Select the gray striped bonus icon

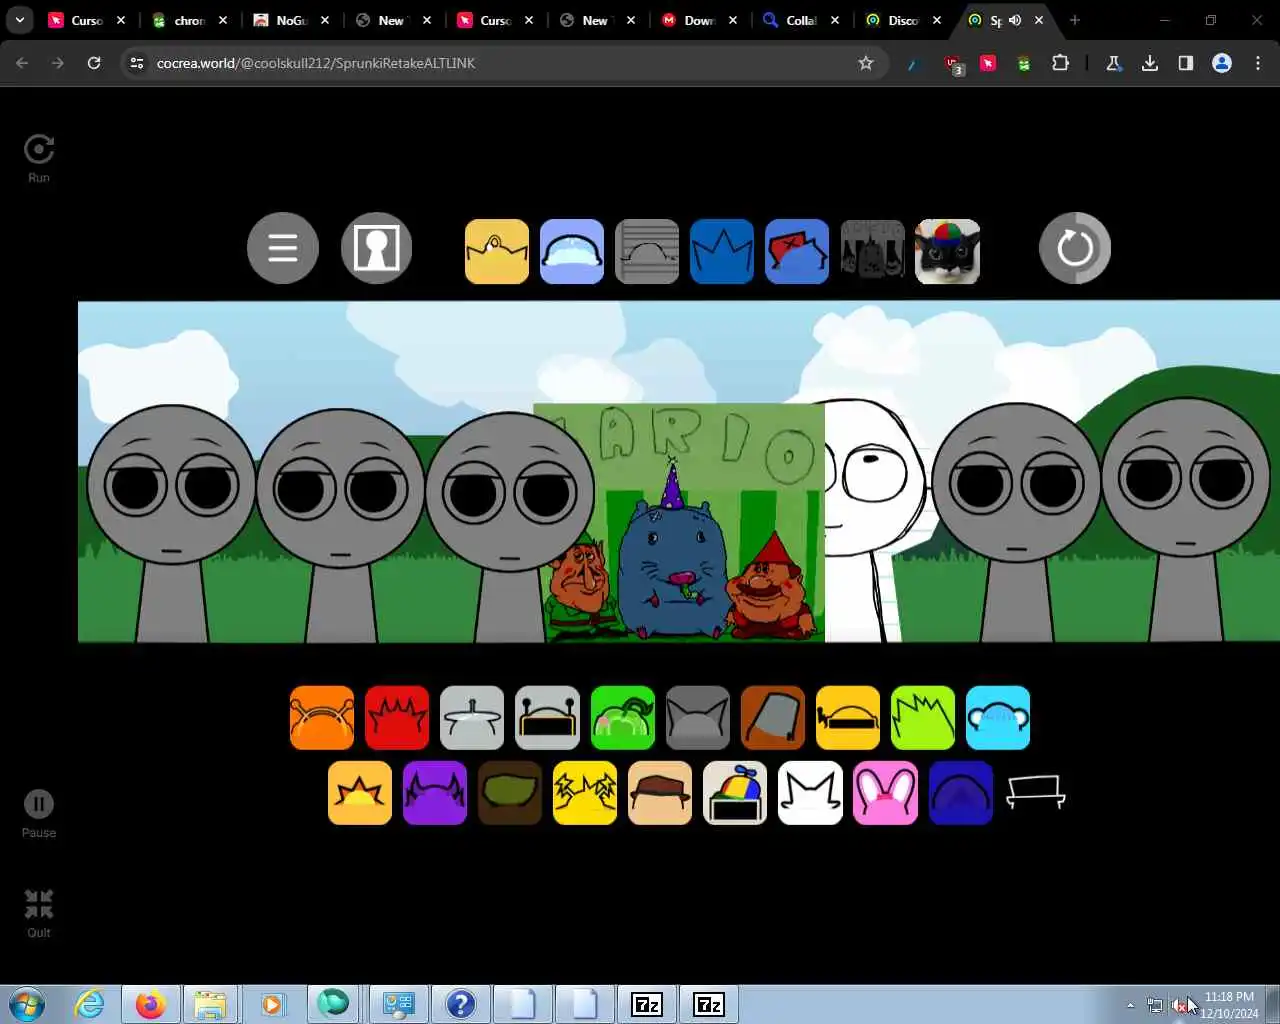[x=647, y=252]
